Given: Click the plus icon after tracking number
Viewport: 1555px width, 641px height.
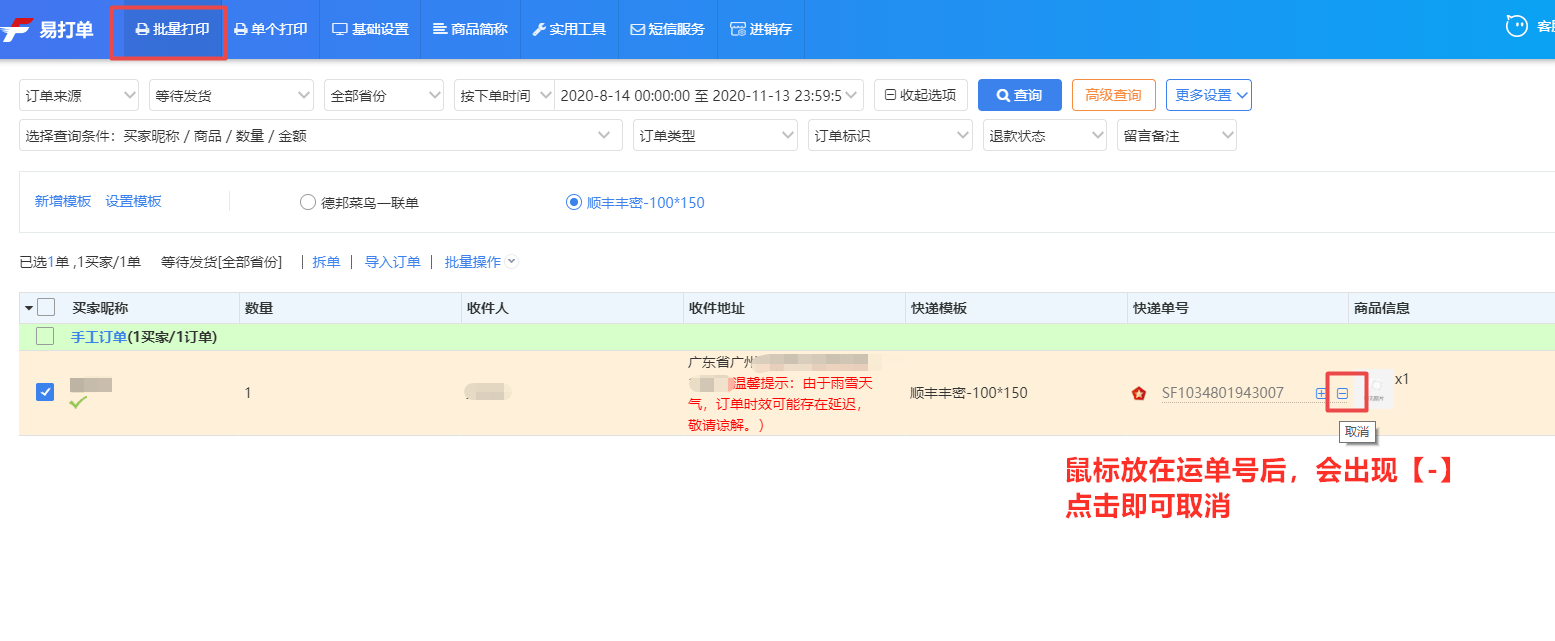Looking at the screenshot, I should click(x=1321, y=393).
